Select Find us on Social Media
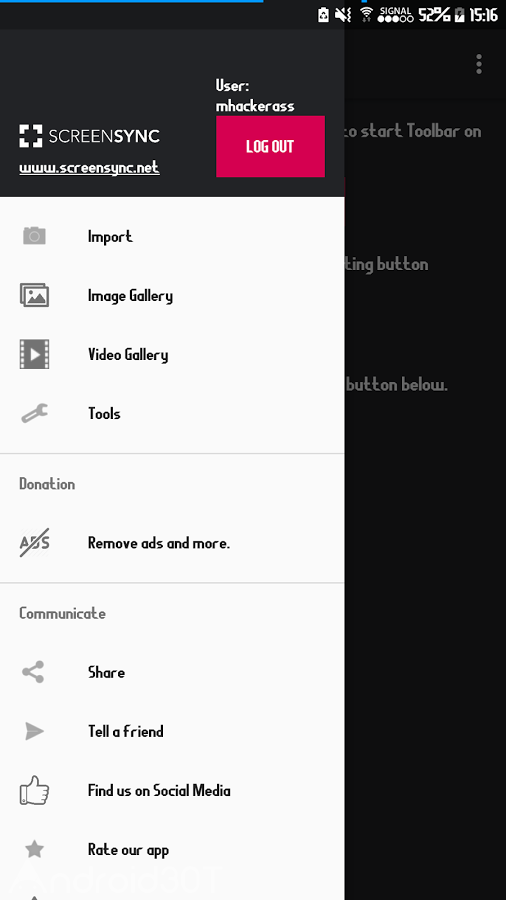 coord(172,790)
